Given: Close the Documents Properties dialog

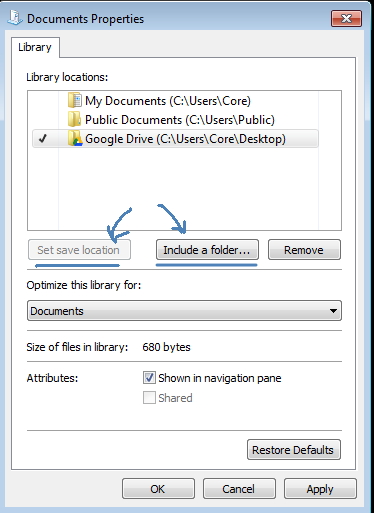Looking at the screenshot, I should [x=346, y=18].
